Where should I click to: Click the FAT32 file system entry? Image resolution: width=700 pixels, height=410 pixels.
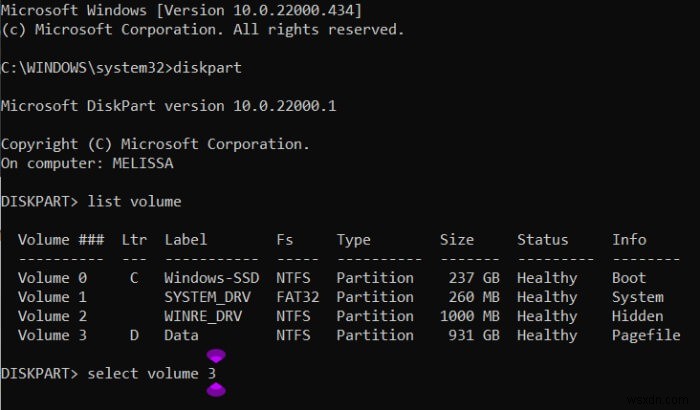point(297,297)
